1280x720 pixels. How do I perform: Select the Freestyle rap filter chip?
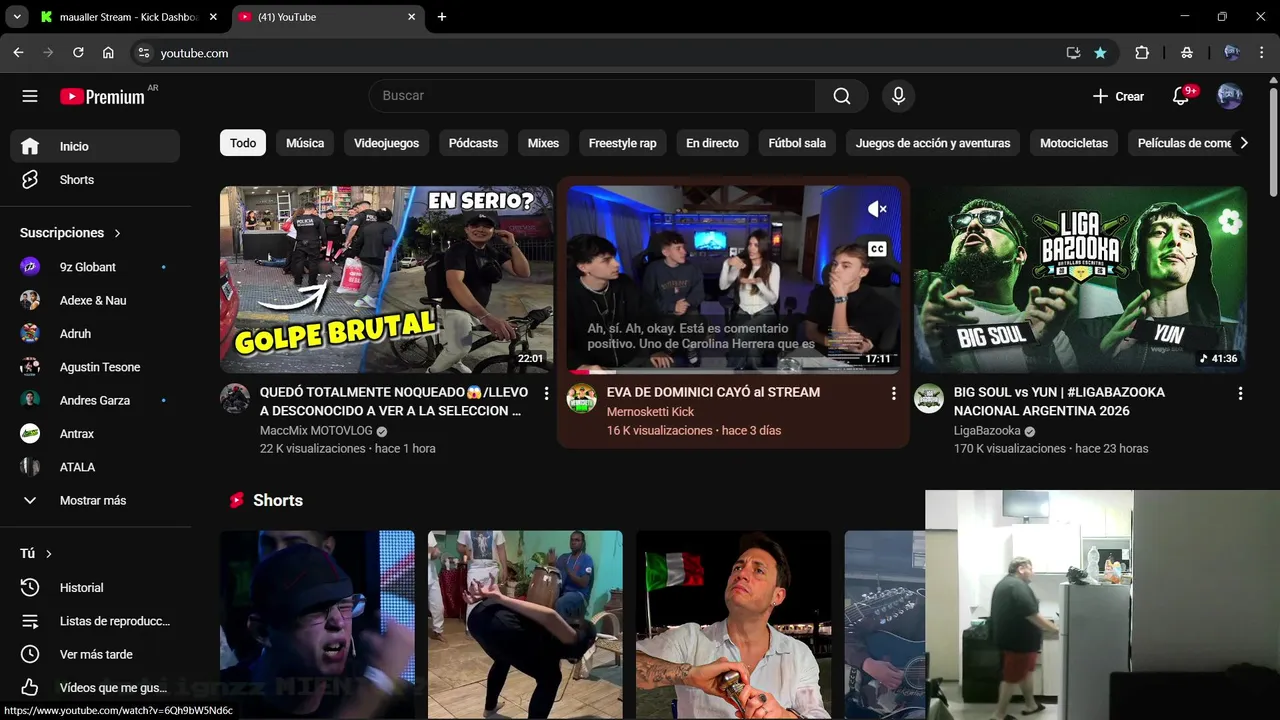point(622,143)
